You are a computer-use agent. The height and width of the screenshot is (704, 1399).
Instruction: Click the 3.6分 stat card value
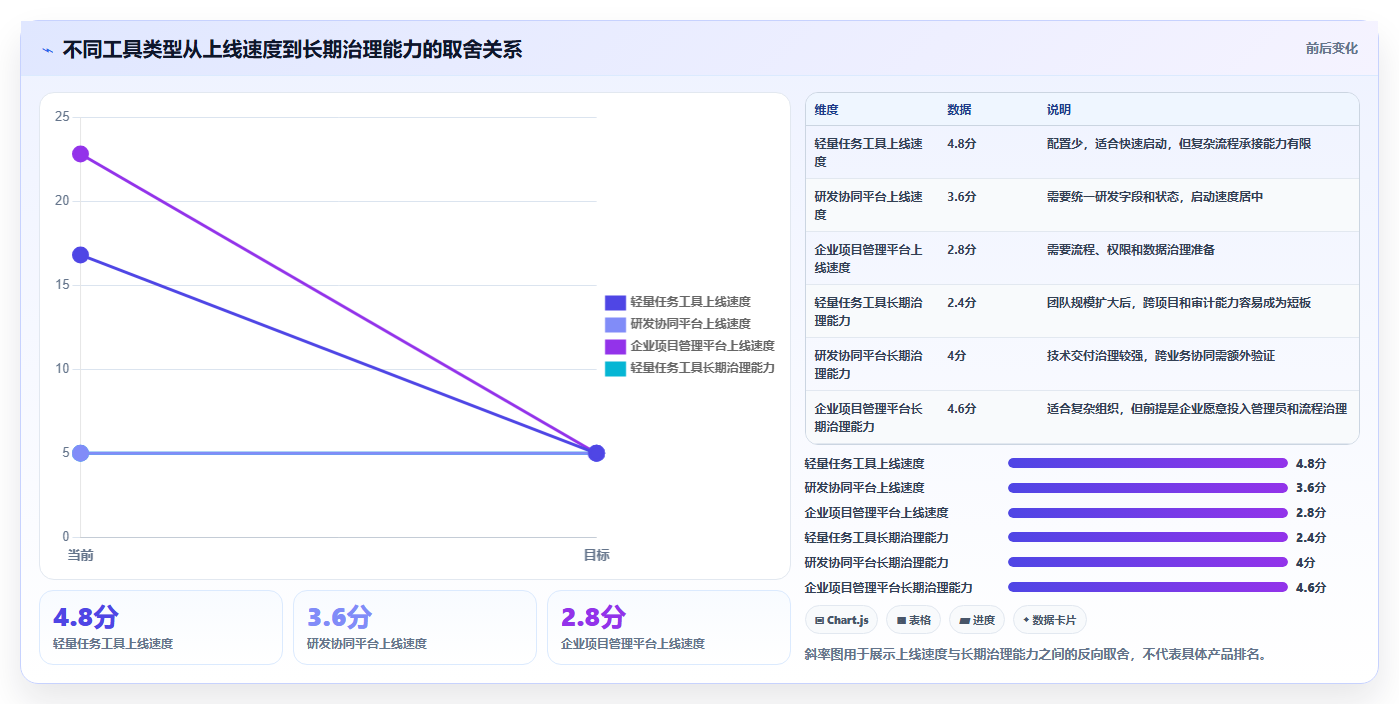[340, 617]
